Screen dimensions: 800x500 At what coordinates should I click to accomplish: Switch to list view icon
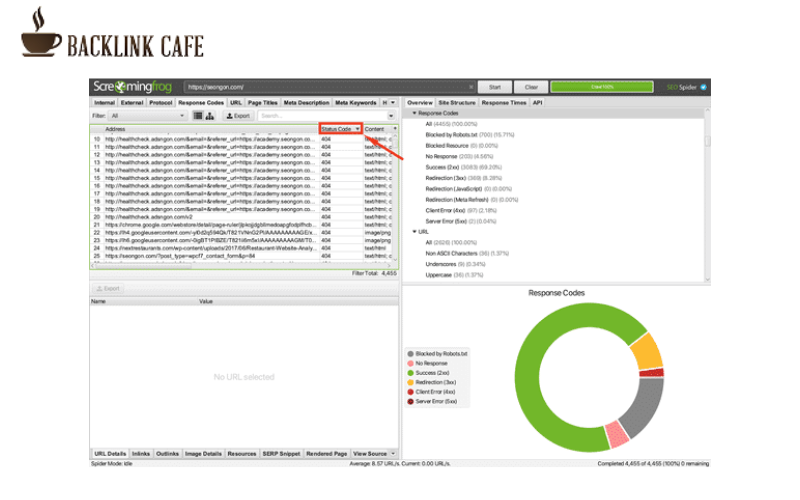tap(198, 116)
